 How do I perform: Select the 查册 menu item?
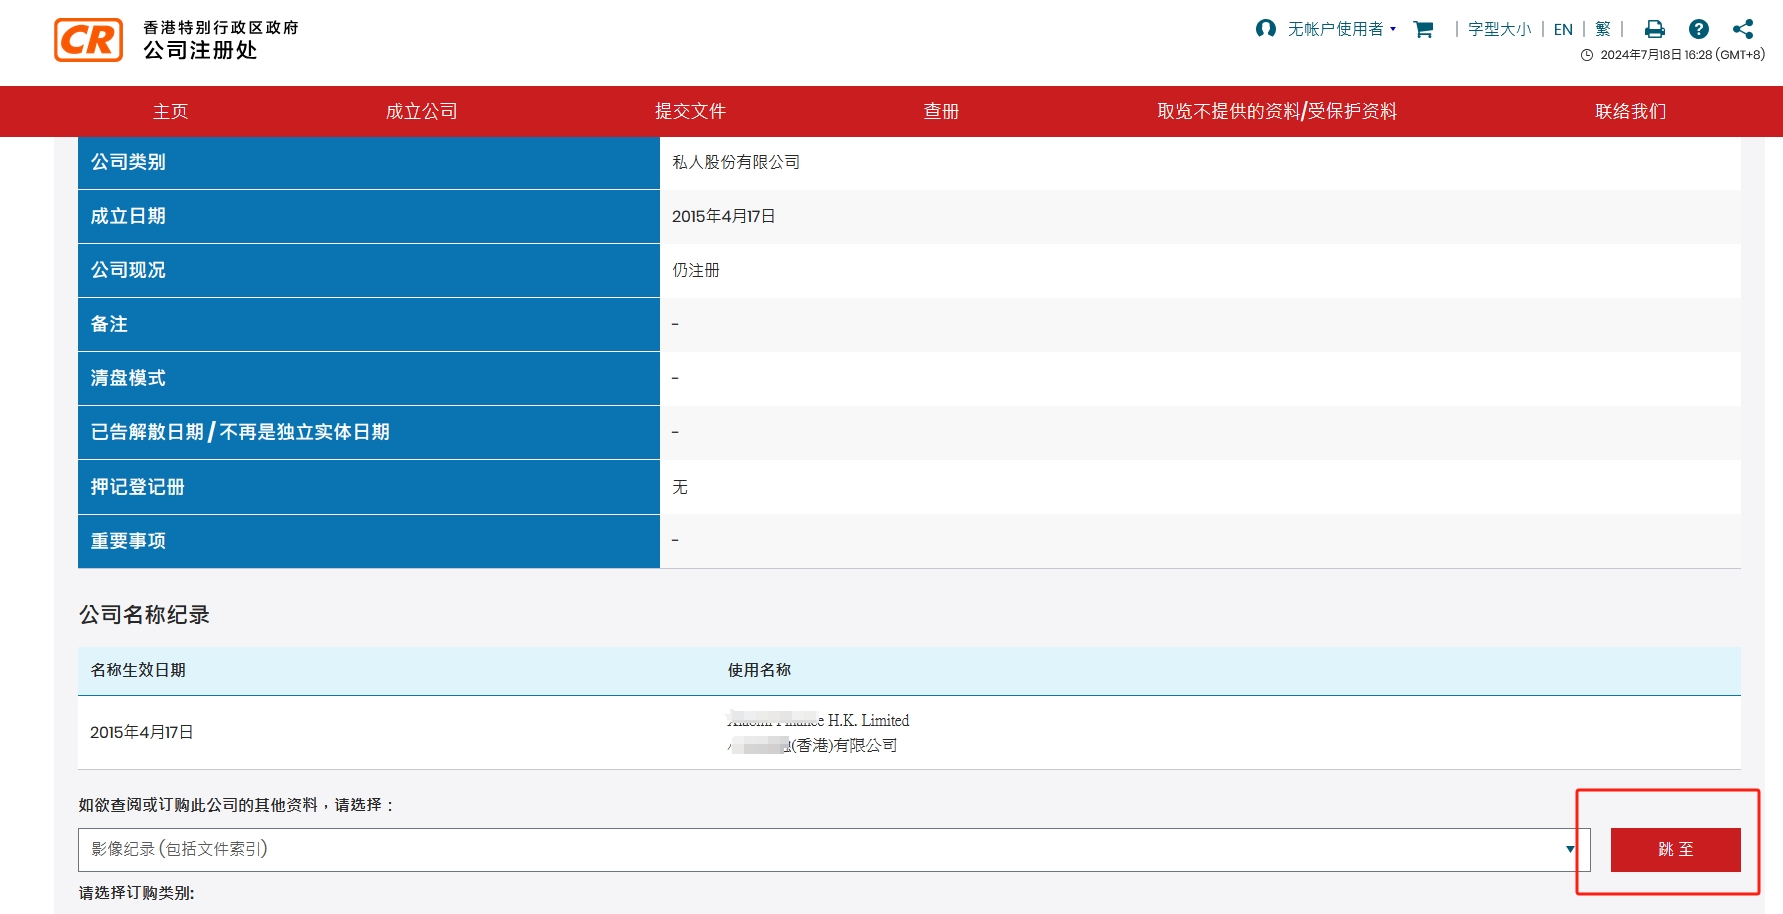click(x=941, y=111)
